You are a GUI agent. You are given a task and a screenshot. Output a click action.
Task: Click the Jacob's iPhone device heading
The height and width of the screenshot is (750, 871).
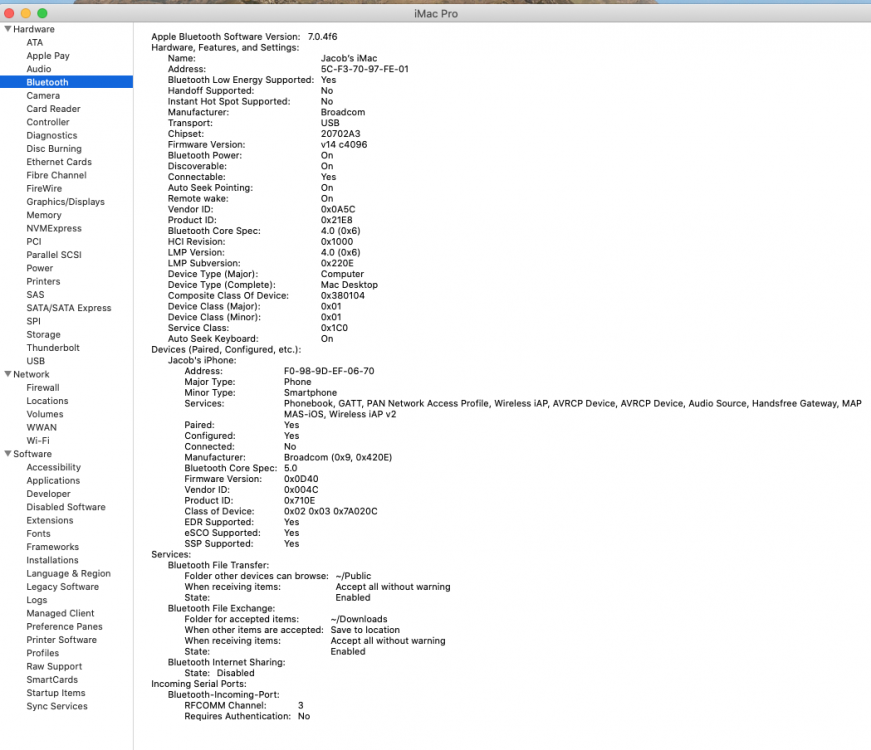(202, 360)
